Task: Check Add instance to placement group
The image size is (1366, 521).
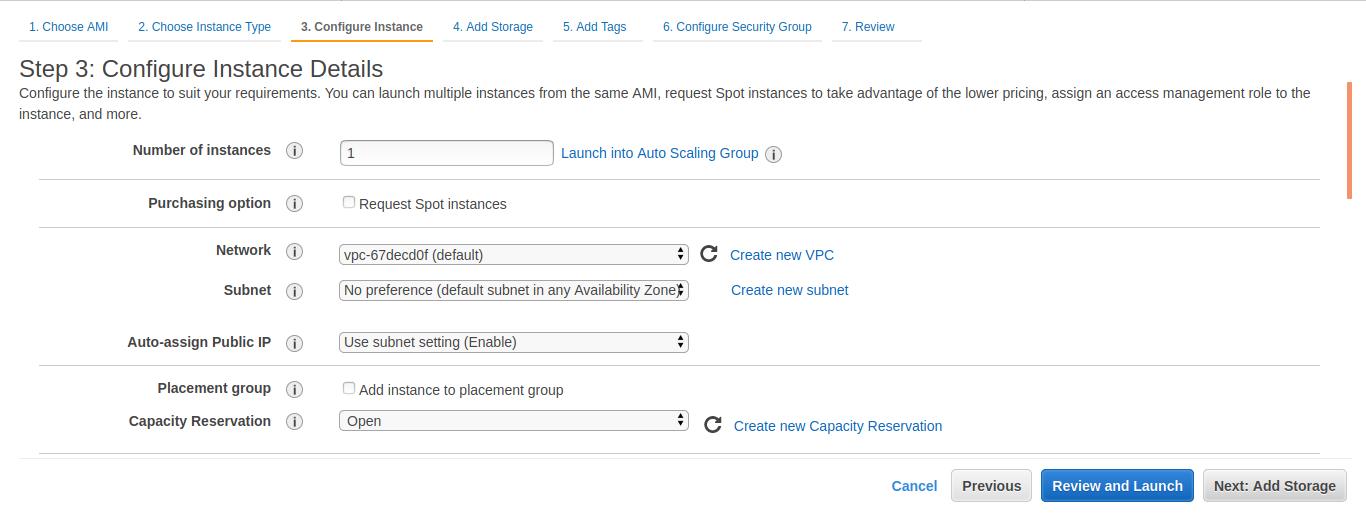Action: 349,388
